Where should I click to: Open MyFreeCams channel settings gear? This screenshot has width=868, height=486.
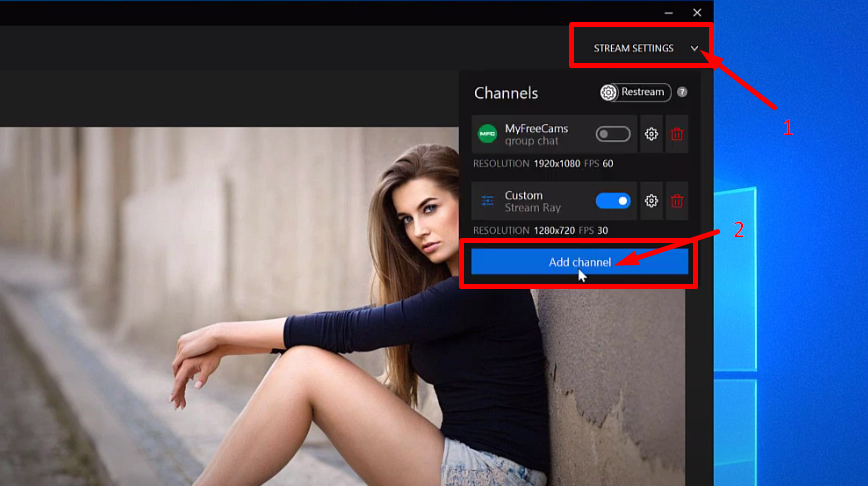[651, 134]
